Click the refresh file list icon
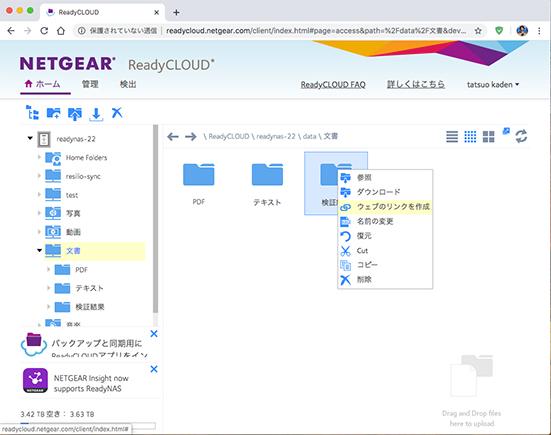The image size is (551, 435). [x=521, y=136]
